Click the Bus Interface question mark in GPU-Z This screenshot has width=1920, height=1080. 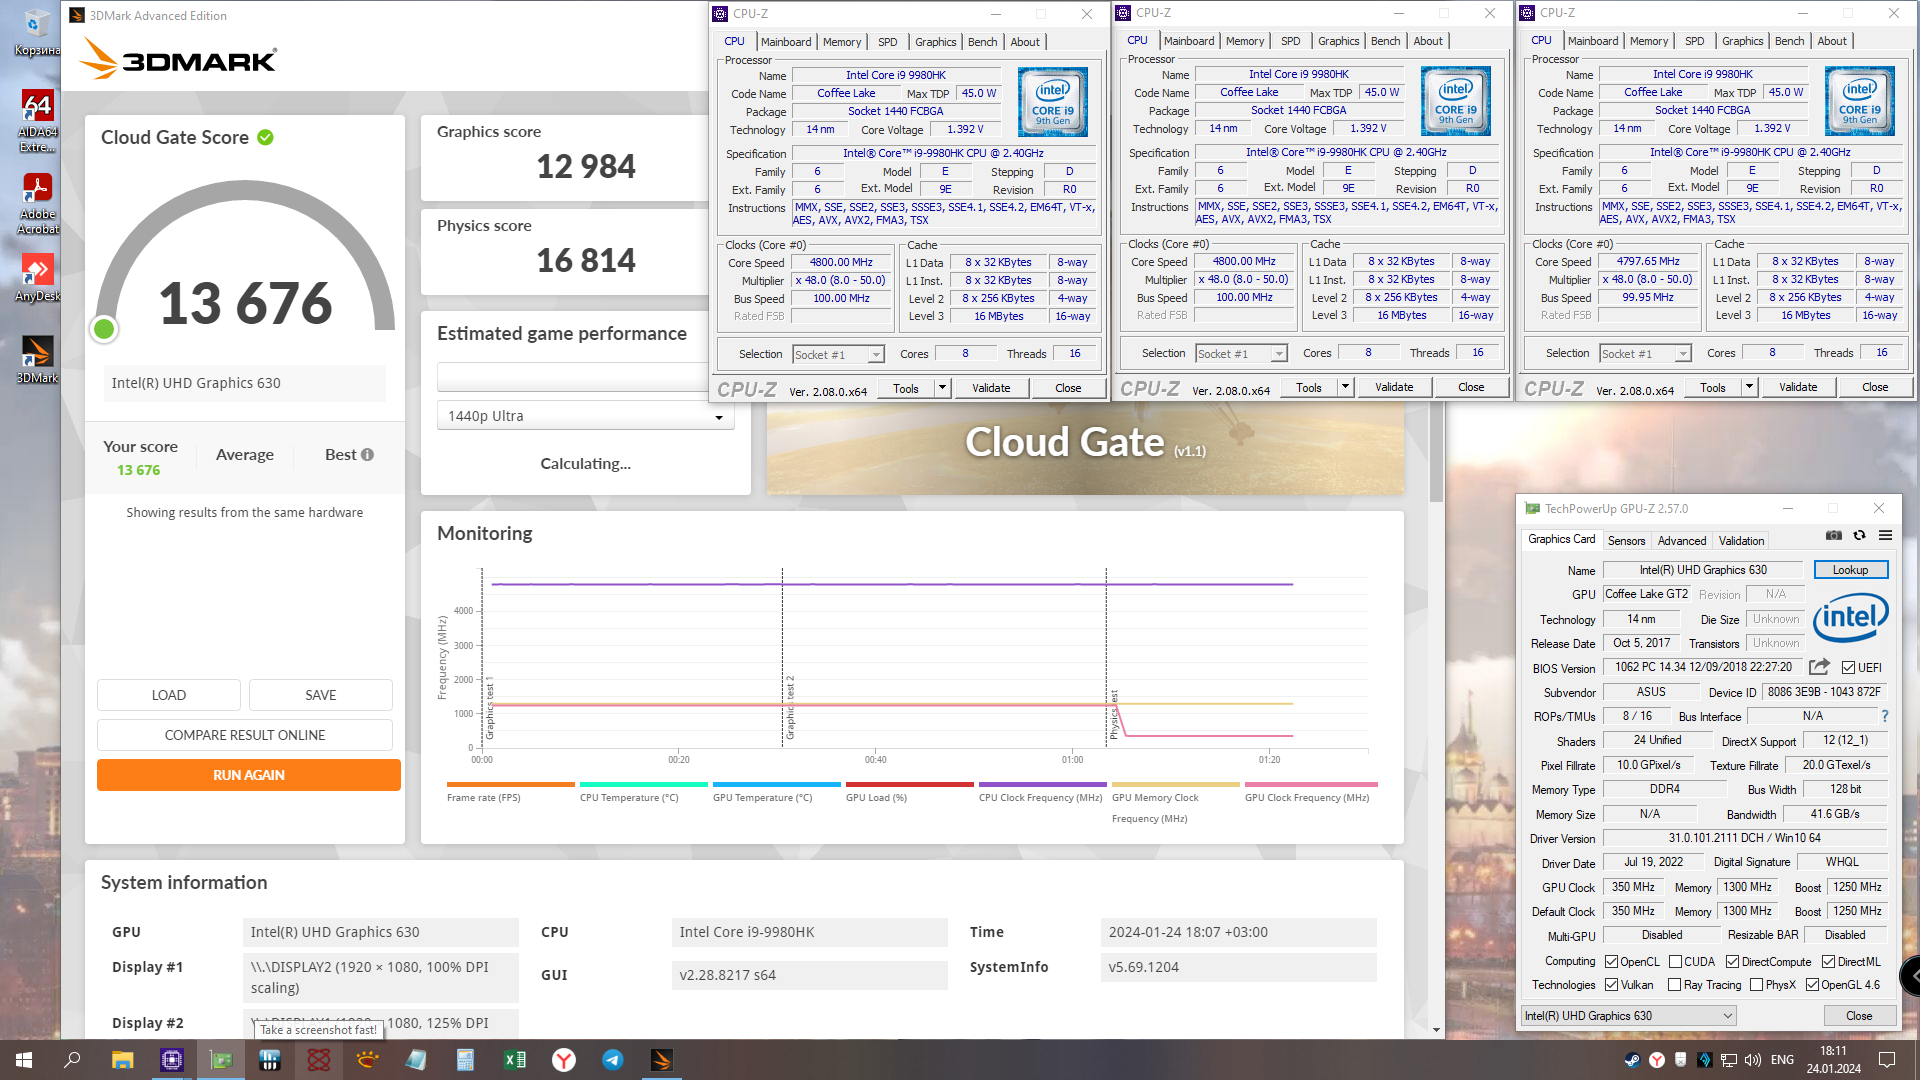(x=1885, y=716)
